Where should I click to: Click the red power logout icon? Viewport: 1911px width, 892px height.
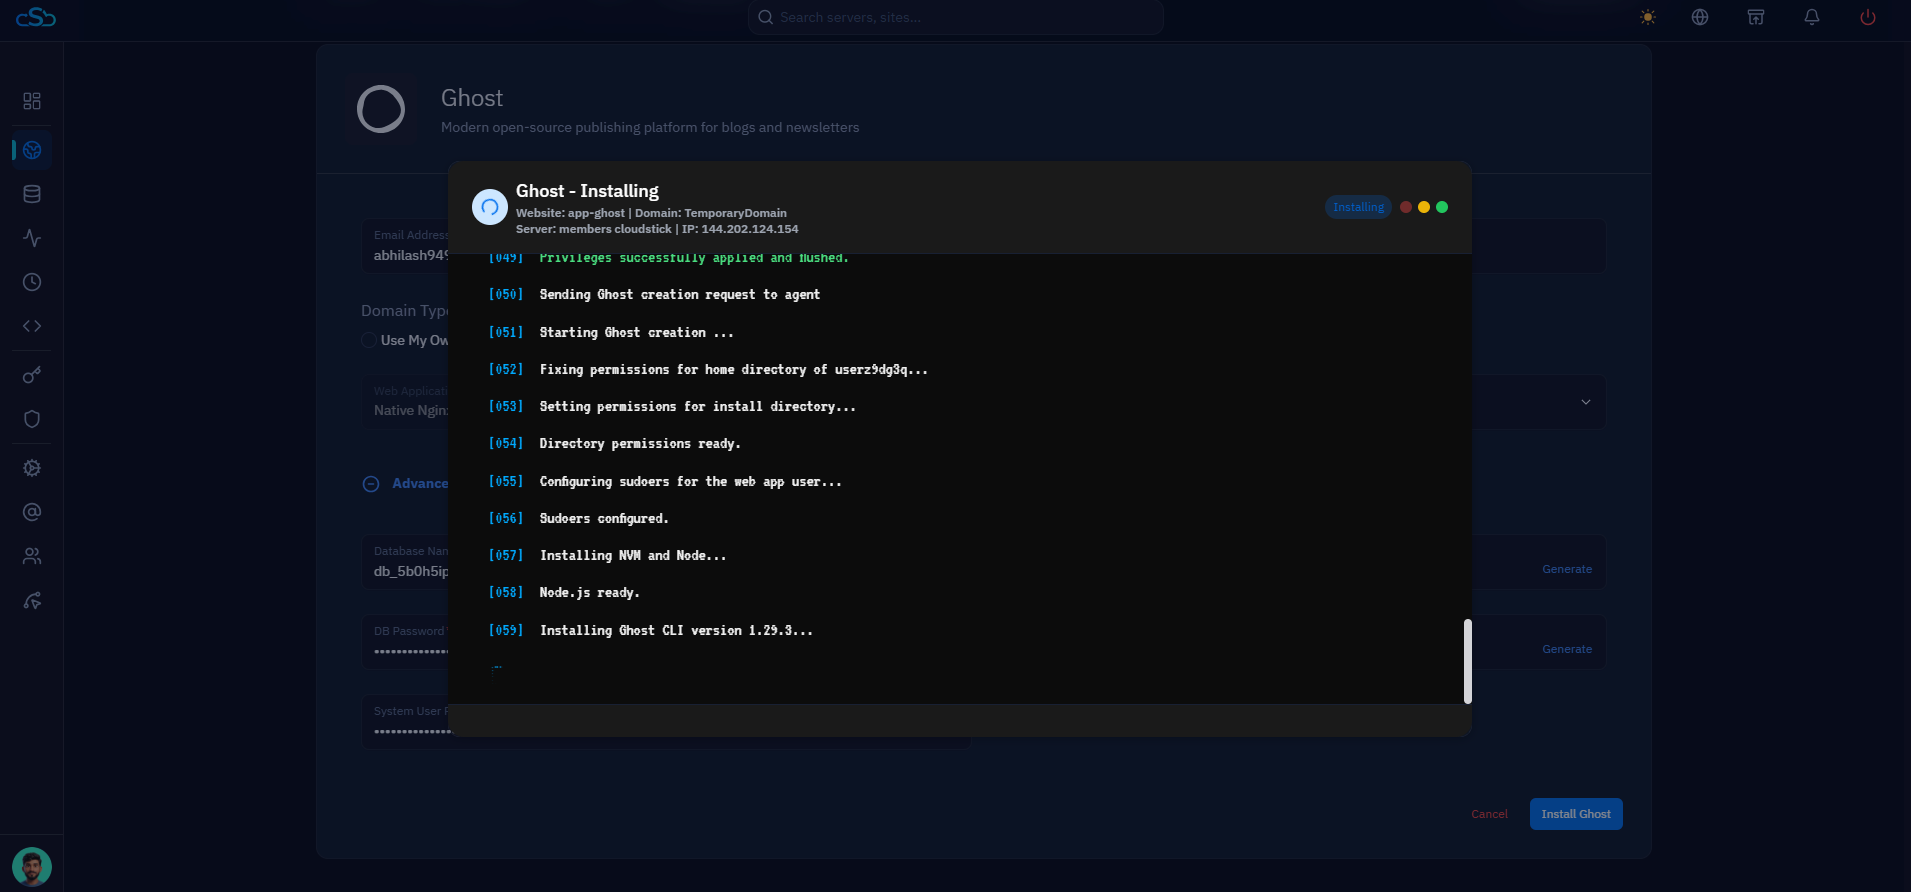(1868, 17)
